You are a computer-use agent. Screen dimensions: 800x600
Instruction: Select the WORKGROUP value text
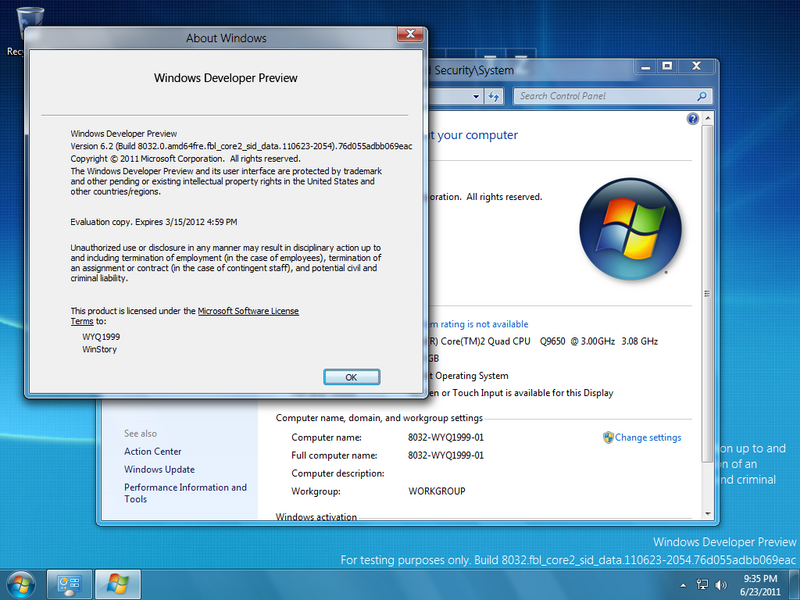437,491
